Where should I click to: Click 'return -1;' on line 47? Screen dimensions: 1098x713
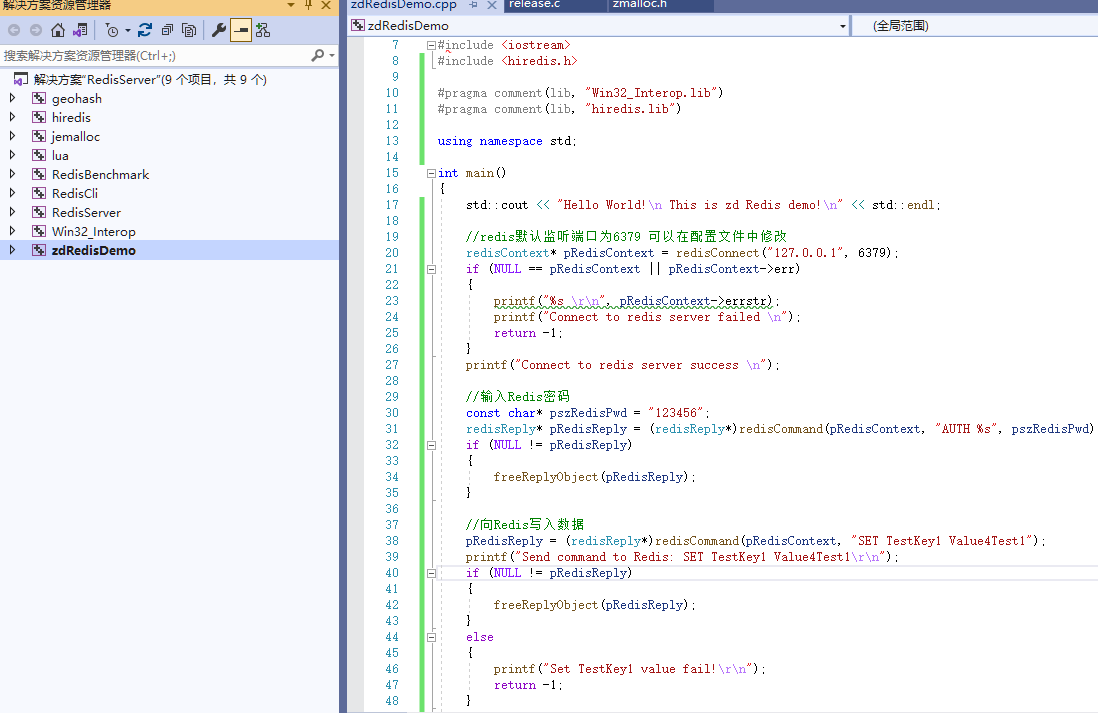528,685
